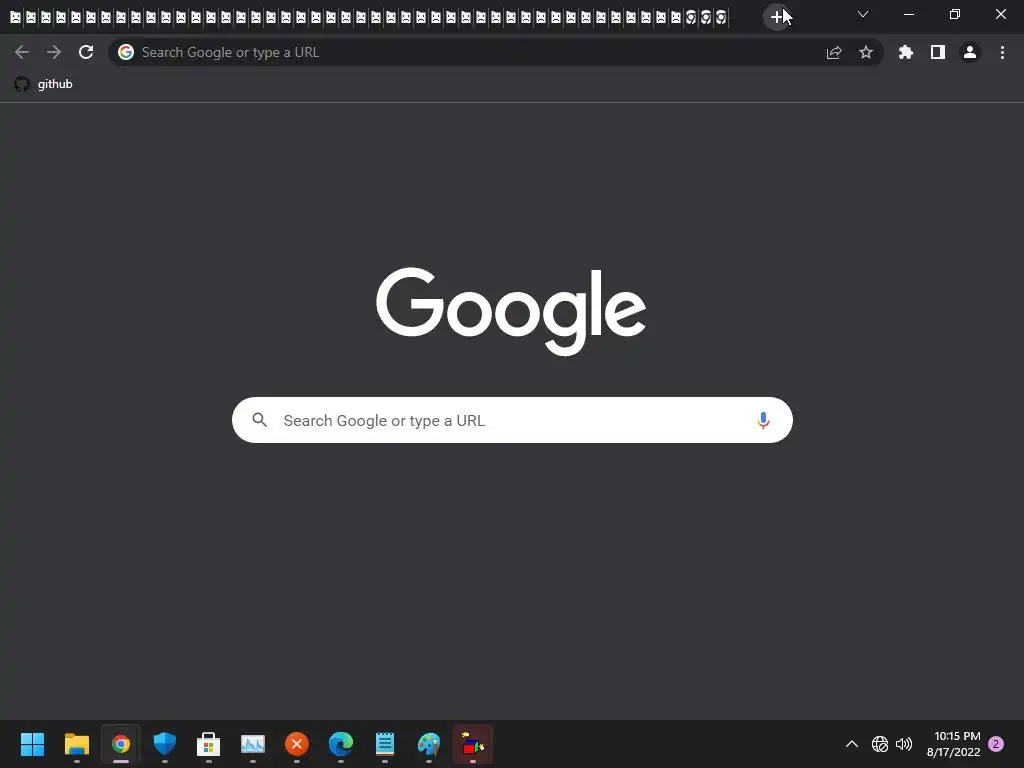Click the Chrome icon on the taskbar
The height and width of the screenshot is (768, 1024).
click(x=121, y=744)
